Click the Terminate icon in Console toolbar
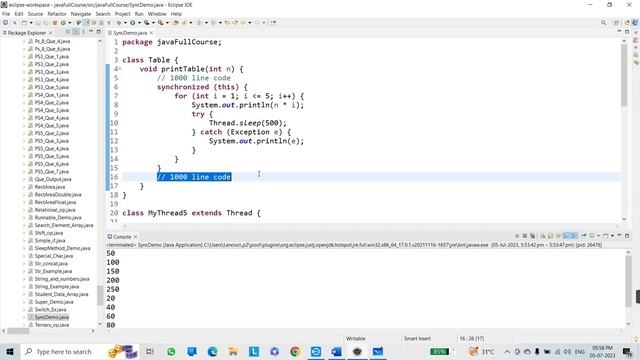The image size is (640, 360). pyautogui.click(x=517, y=236)
